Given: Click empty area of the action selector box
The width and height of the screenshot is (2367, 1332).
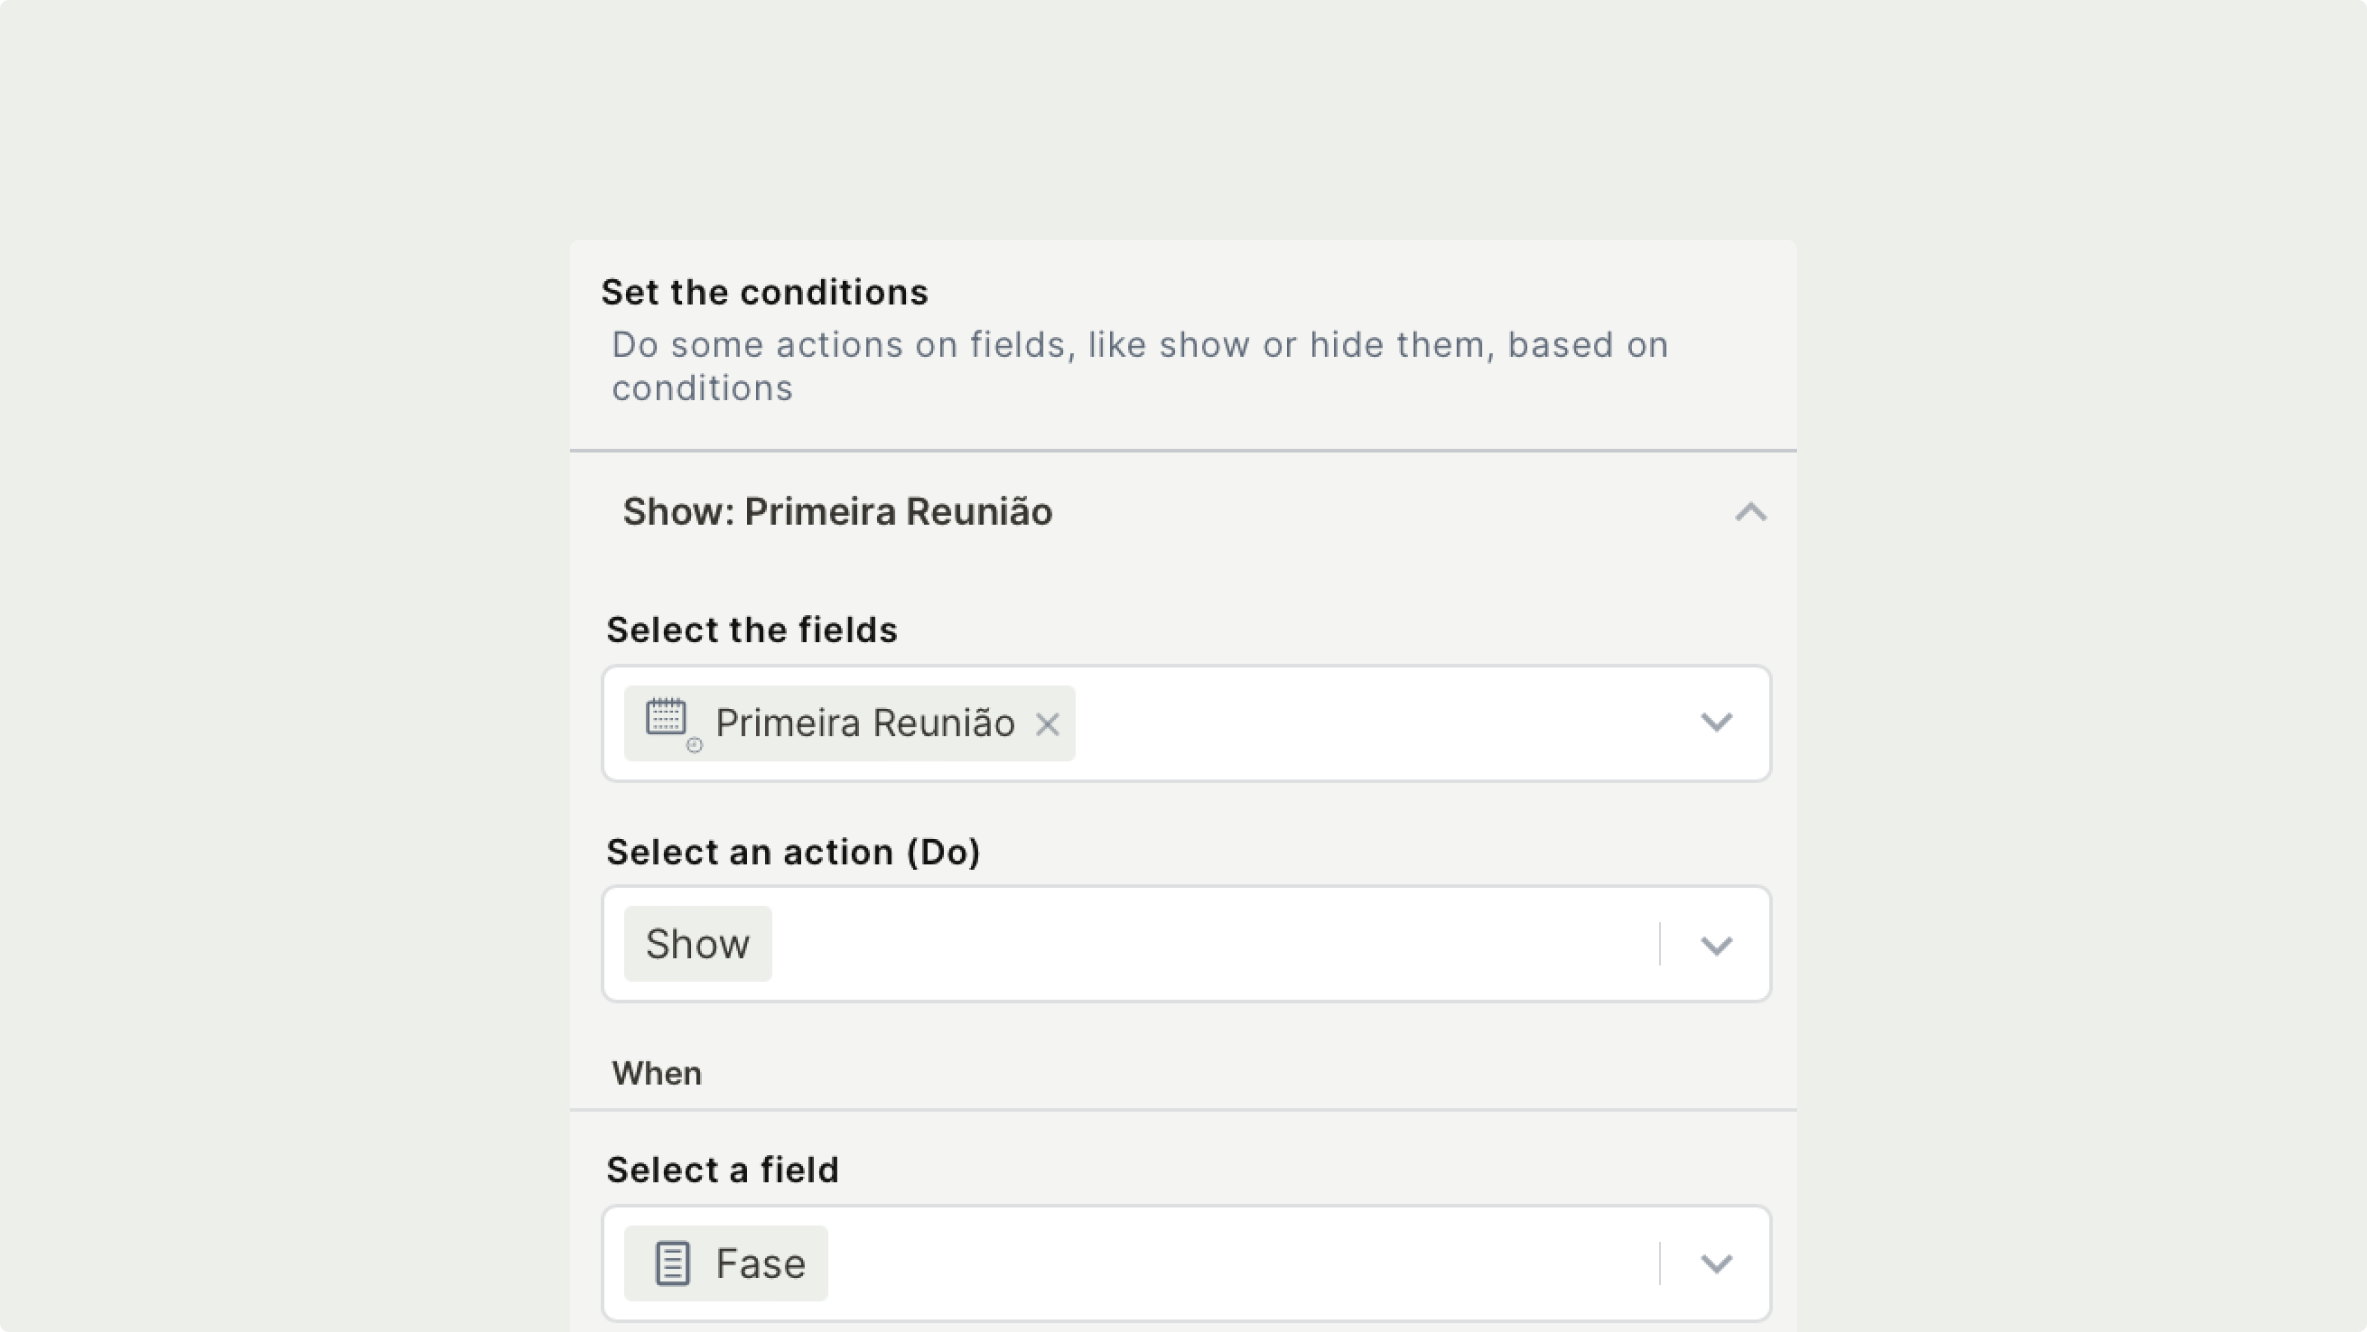Looking at the screenshot, I should pos(1200,944).
